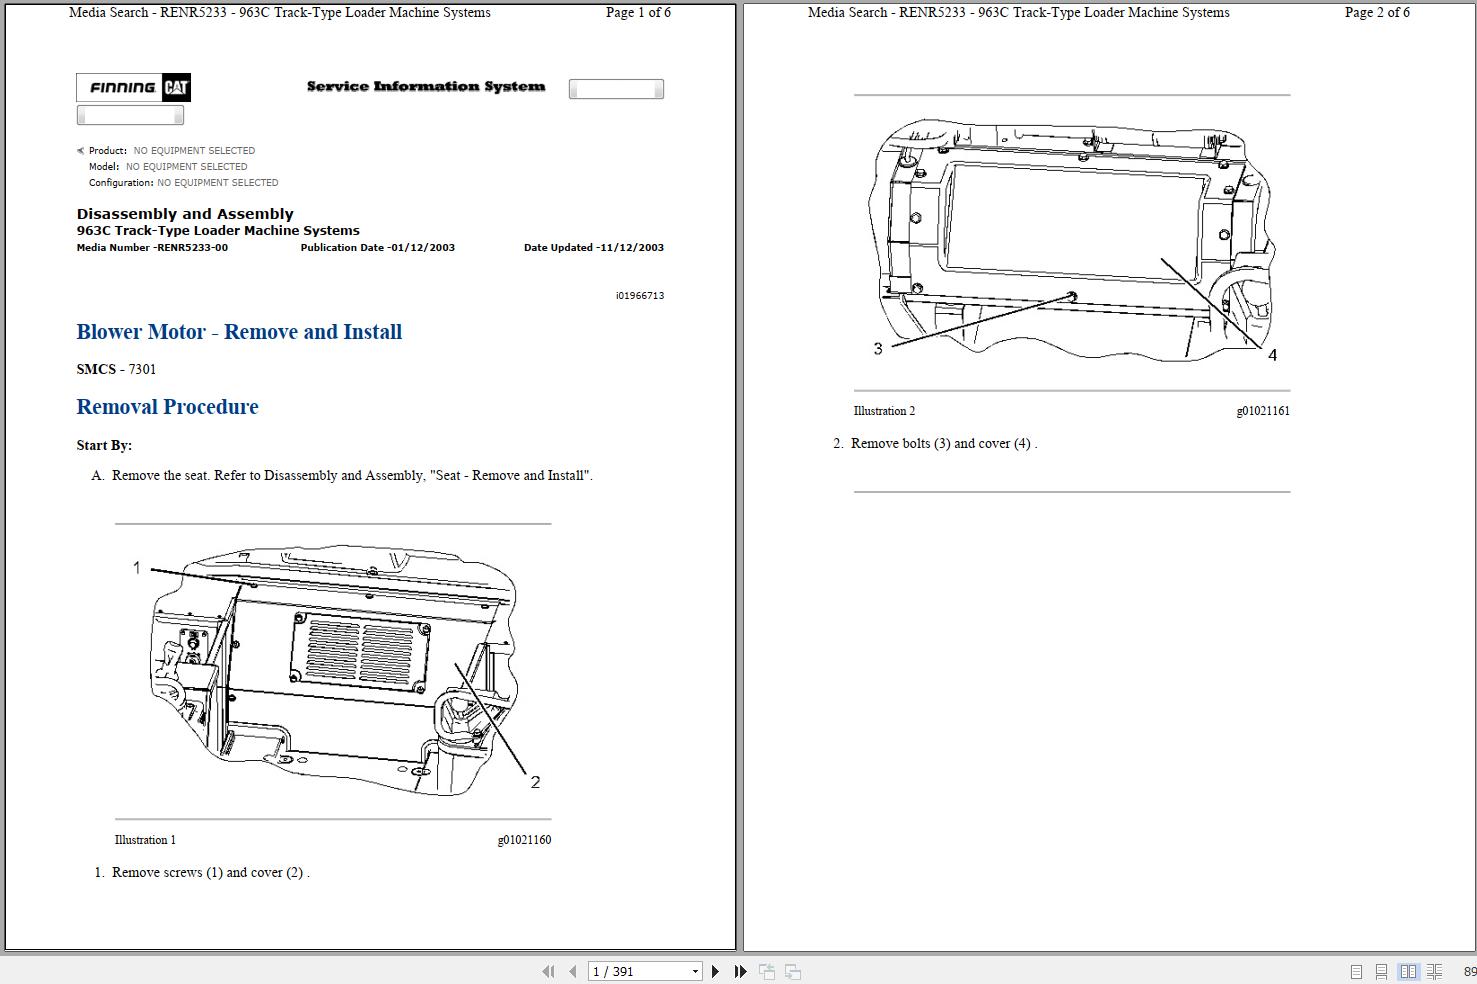Image resolution: width=1477 pixels, height=984 pixels.
Task: Click the text Date Updated -11/12/2003
Action: coord(594,247)
